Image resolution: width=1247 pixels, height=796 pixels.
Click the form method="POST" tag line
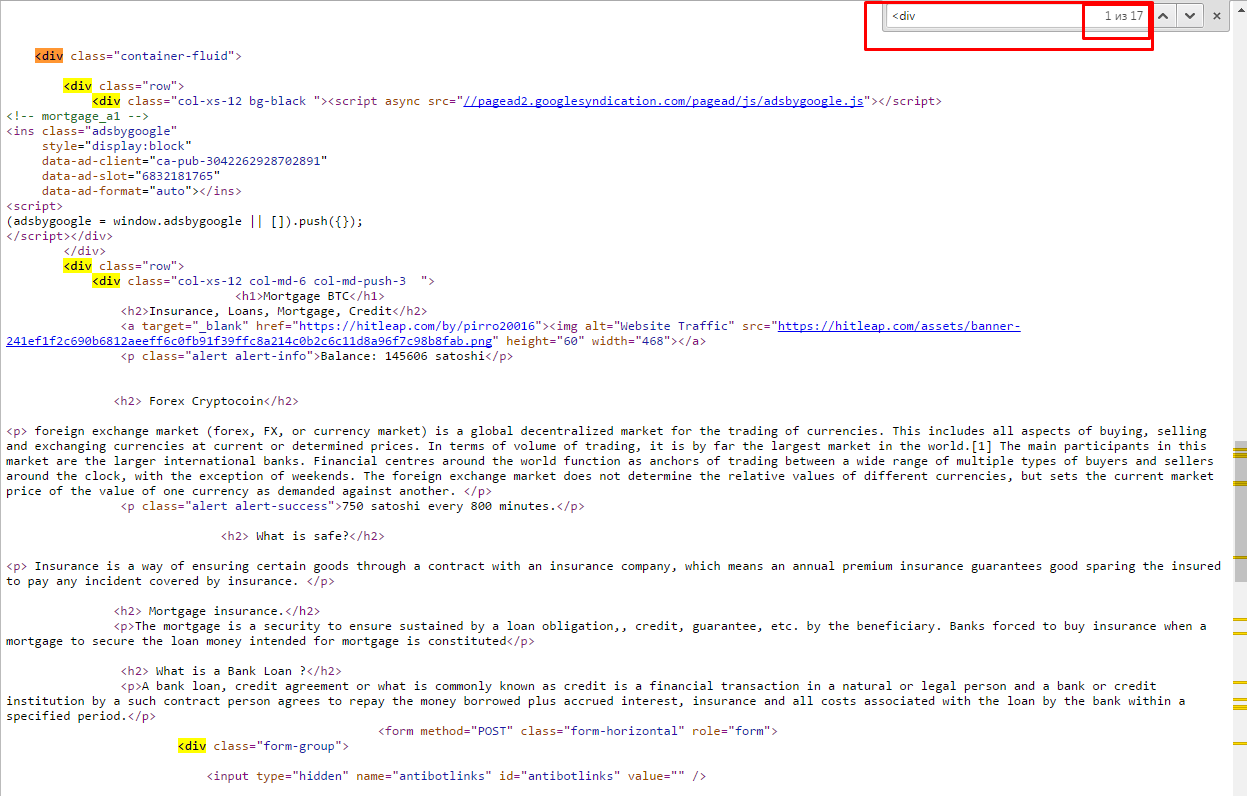pos(578,731)
